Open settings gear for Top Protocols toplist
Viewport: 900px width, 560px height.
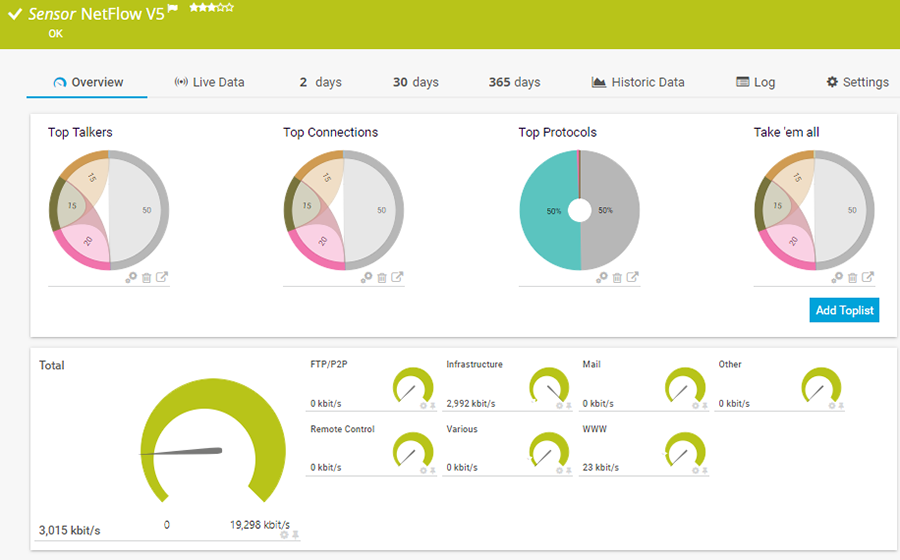[602, 278]
